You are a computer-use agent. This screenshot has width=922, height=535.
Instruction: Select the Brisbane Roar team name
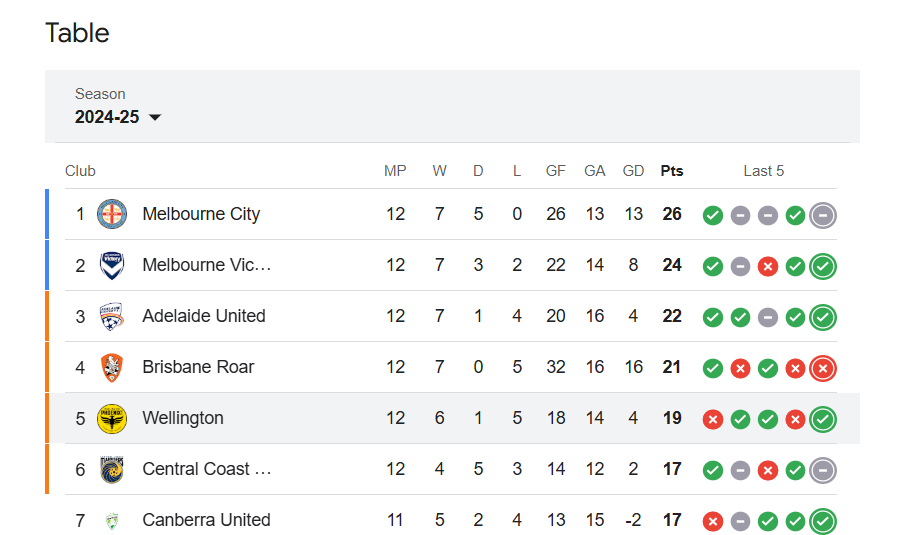198,367
